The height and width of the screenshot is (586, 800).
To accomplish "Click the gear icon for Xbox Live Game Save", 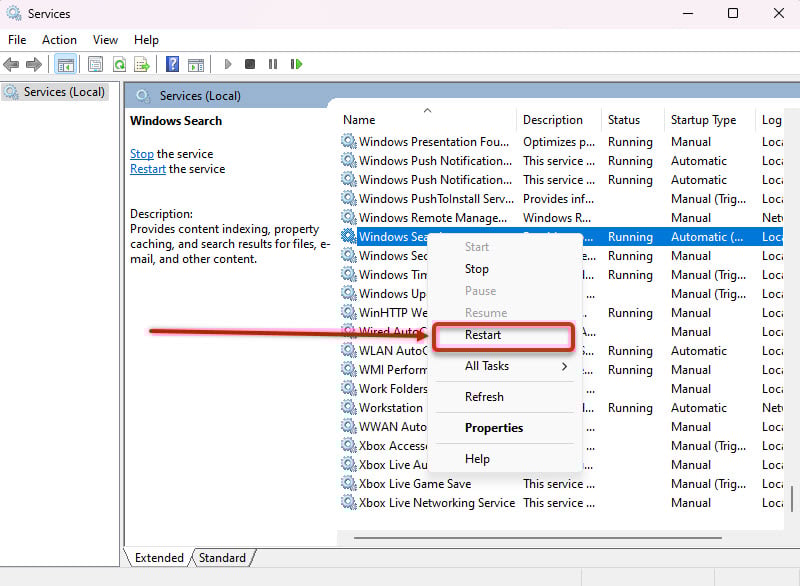I will 349,483.
